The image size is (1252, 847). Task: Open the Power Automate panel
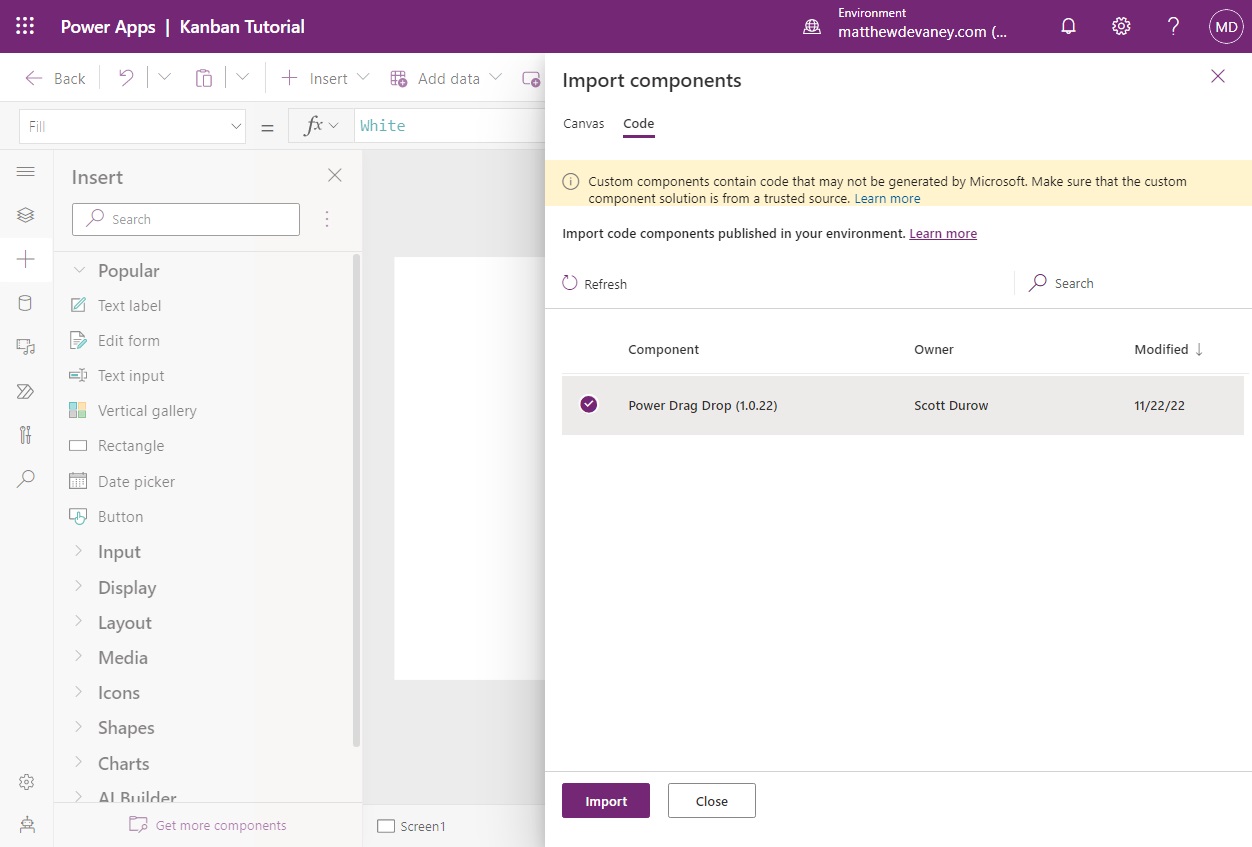[26, 391]
